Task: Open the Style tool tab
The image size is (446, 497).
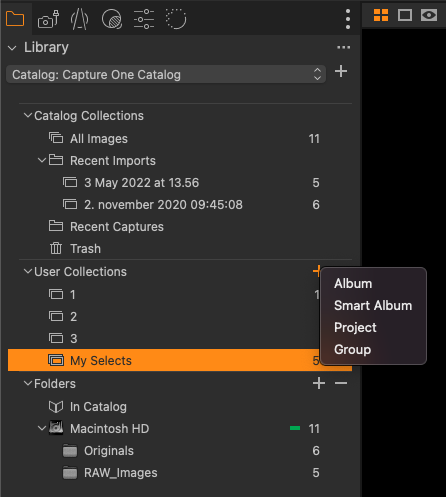Action: click(x=112, y=19)
